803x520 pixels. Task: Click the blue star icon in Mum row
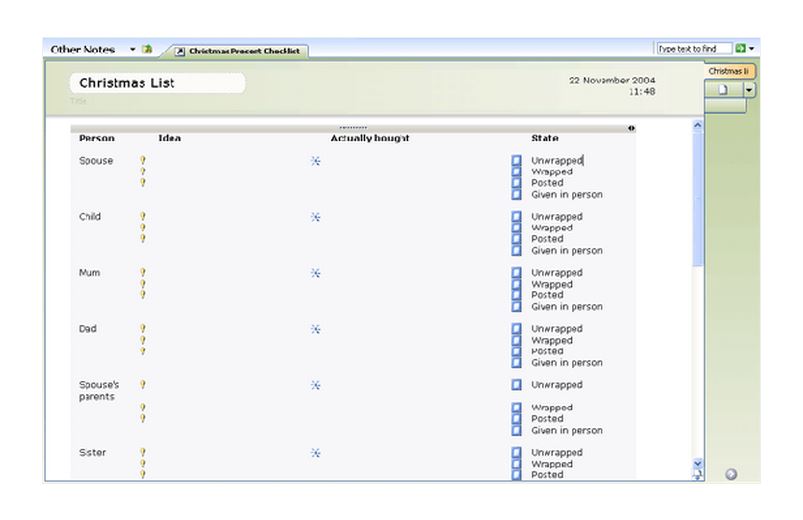pyautogui.click(x=315, y=273)
